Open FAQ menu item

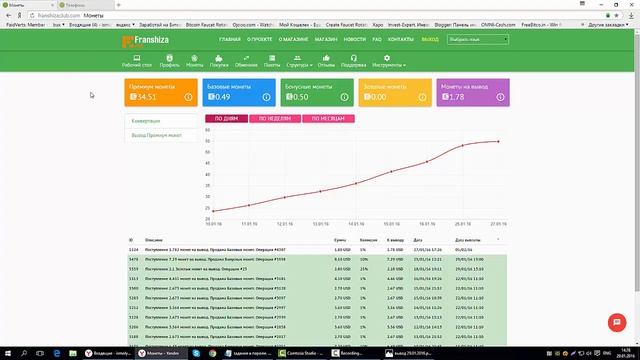[377, 40]
